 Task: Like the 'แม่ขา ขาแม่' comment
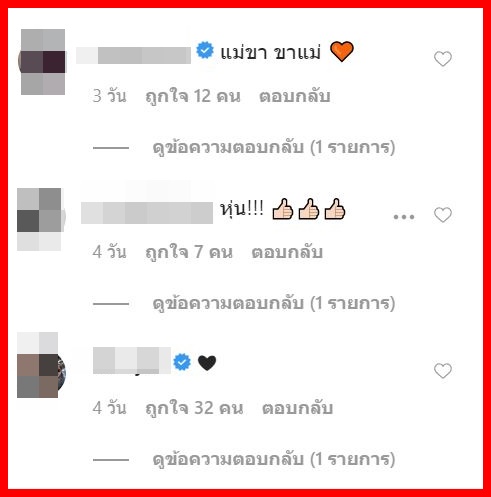point(443,59)
